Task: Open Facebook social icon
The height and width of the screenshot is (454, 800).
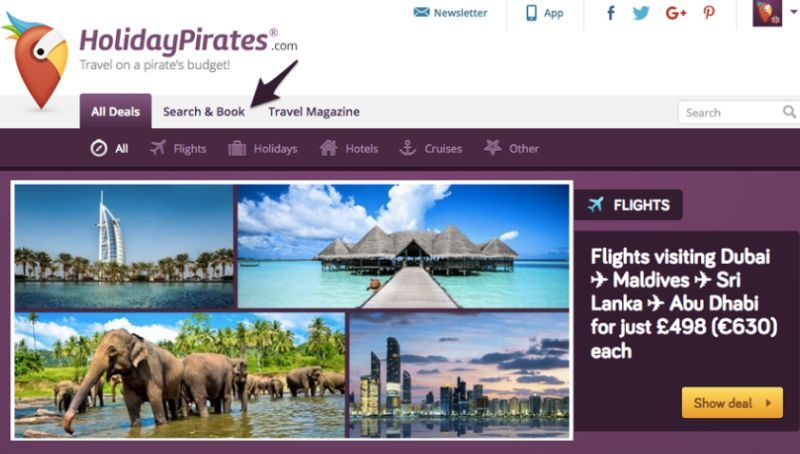Action: pos(610,13)
